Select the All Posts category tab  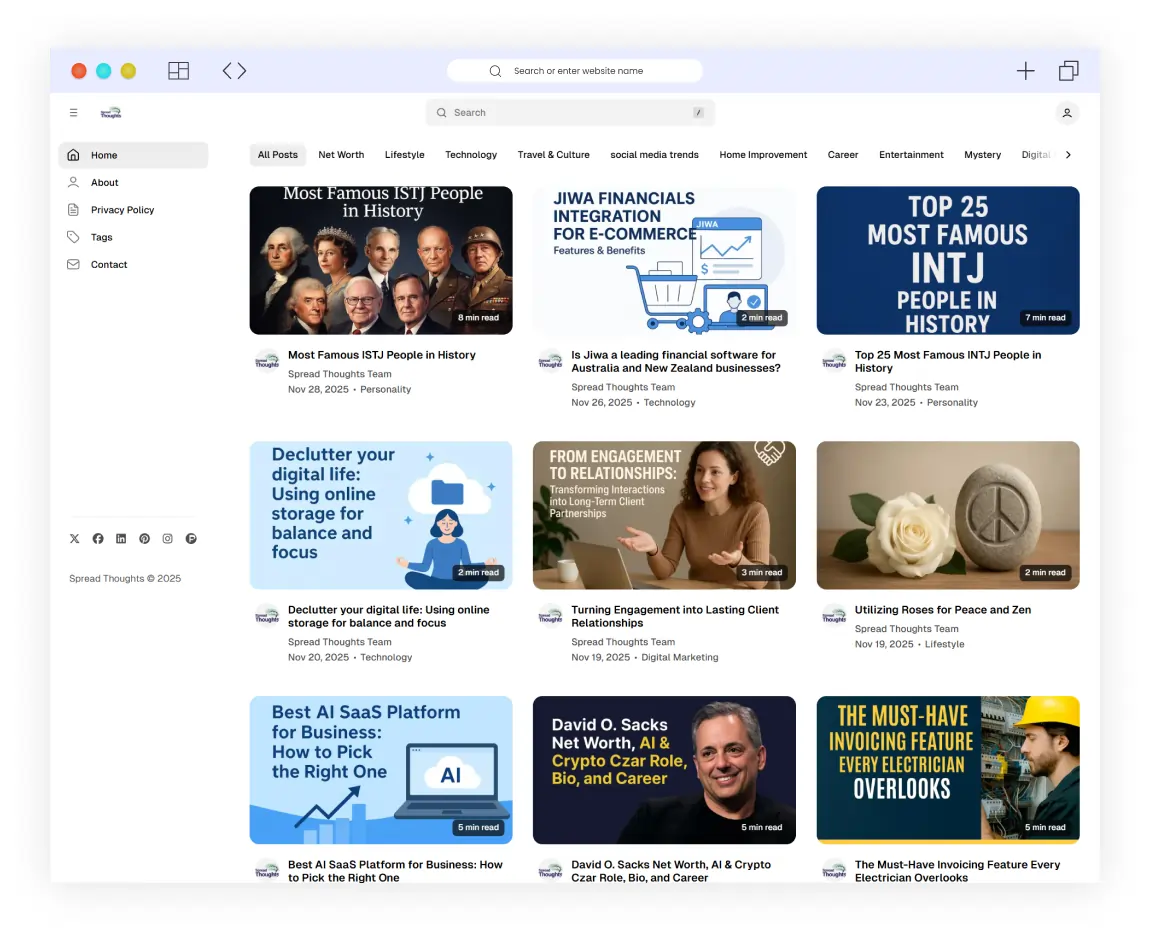pyautogui.click(x=277, y=155)
